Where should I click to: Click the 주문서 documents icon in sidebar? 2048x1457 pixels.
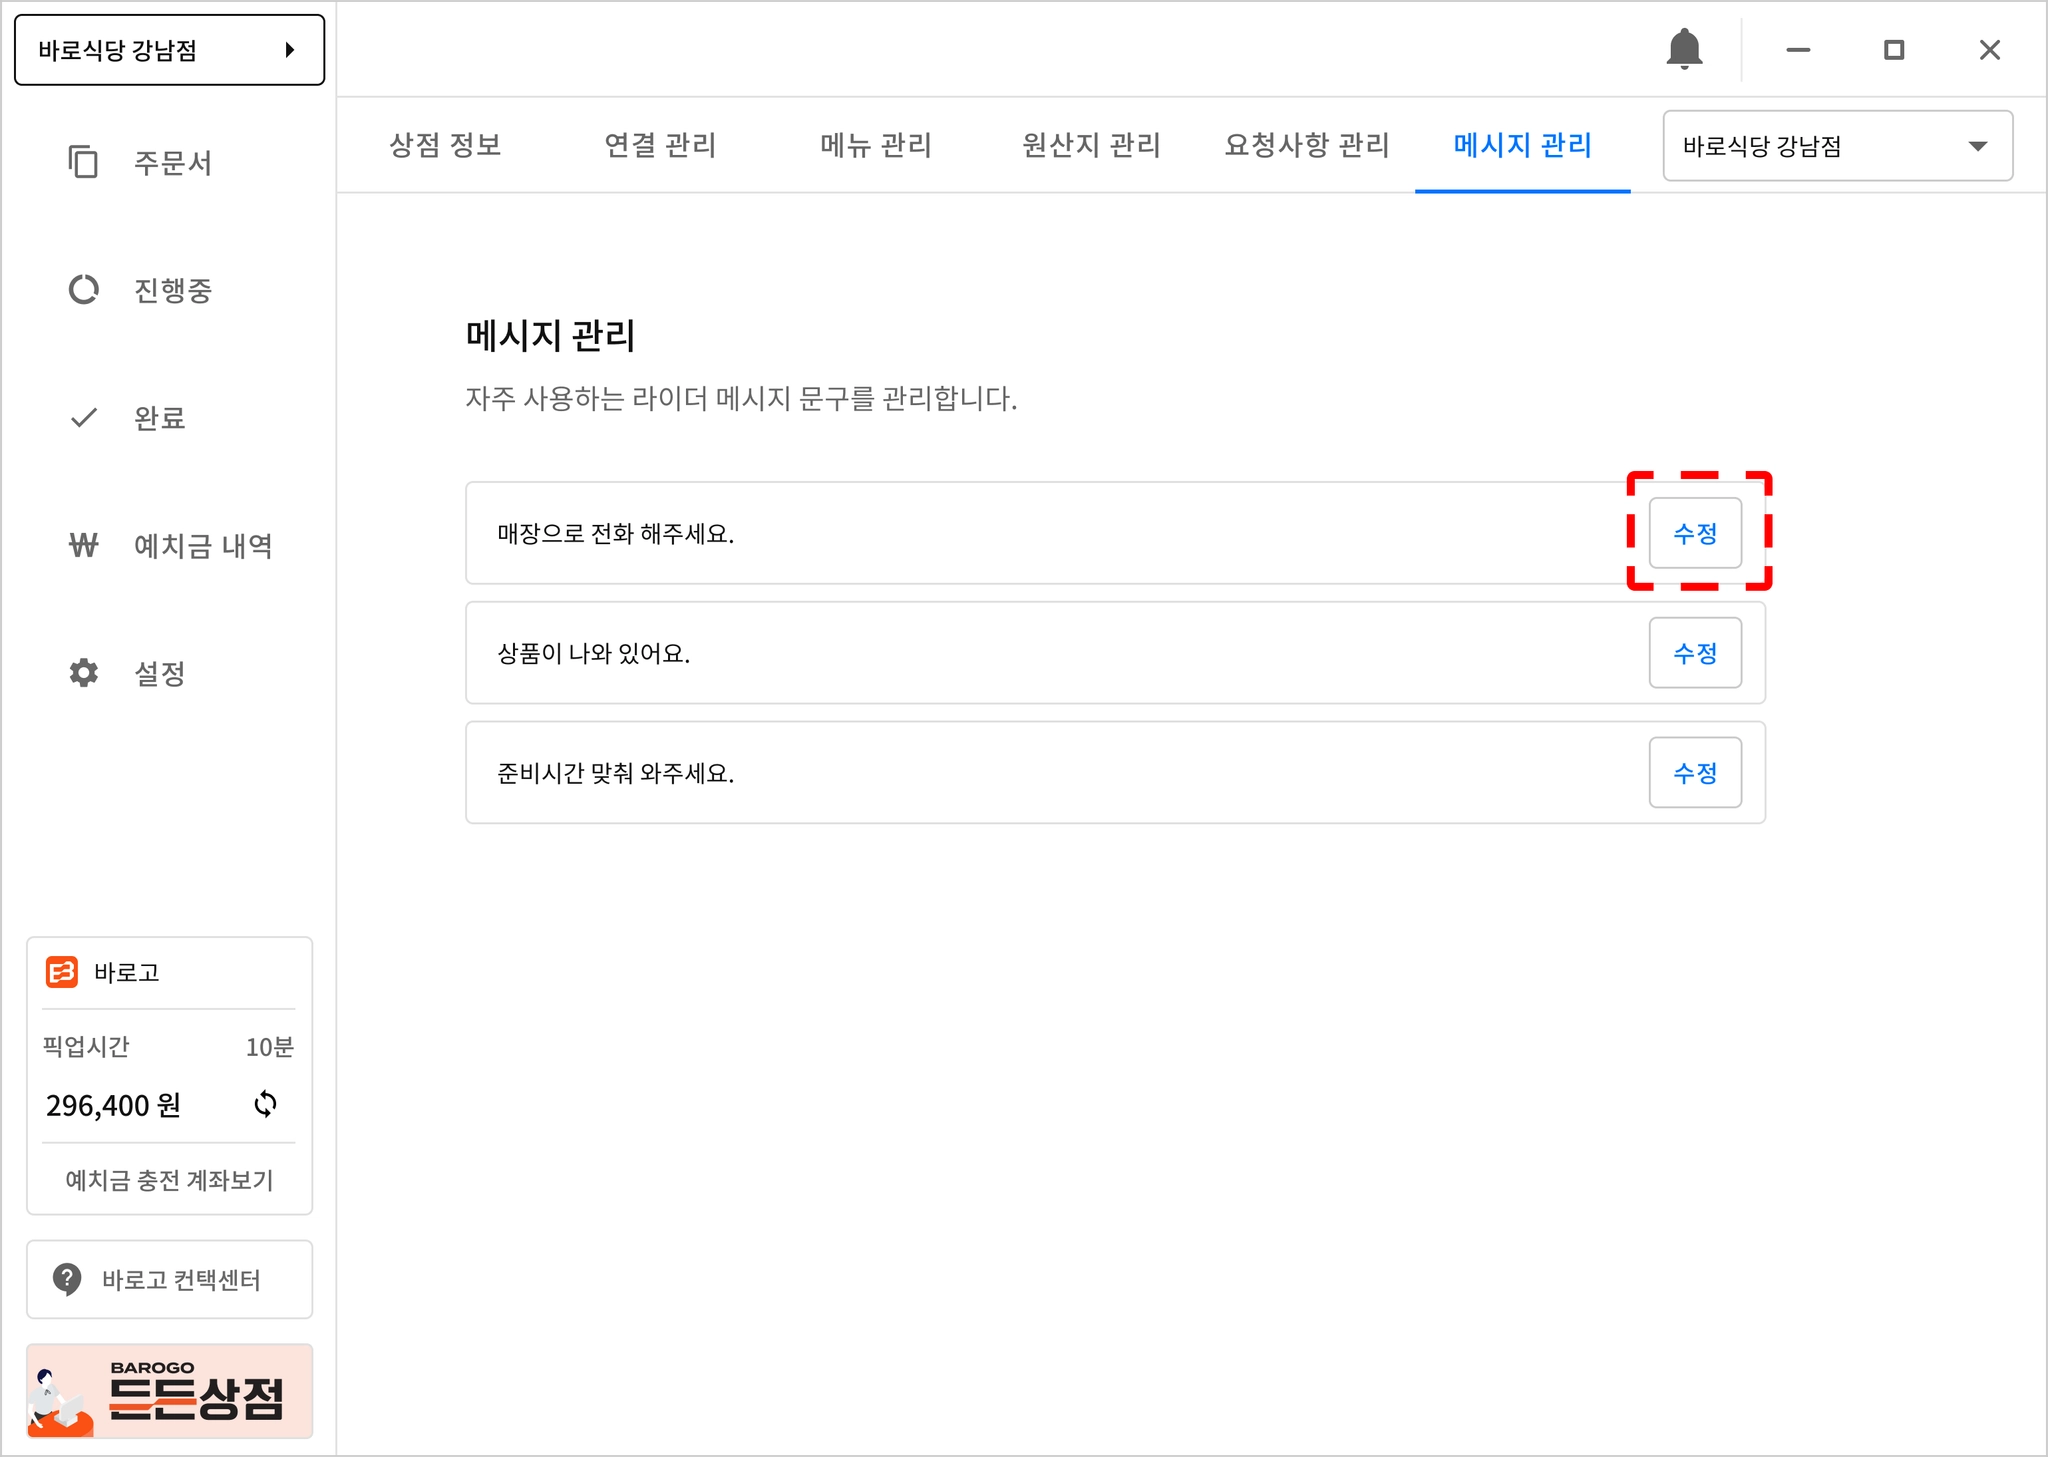[83, 162]
